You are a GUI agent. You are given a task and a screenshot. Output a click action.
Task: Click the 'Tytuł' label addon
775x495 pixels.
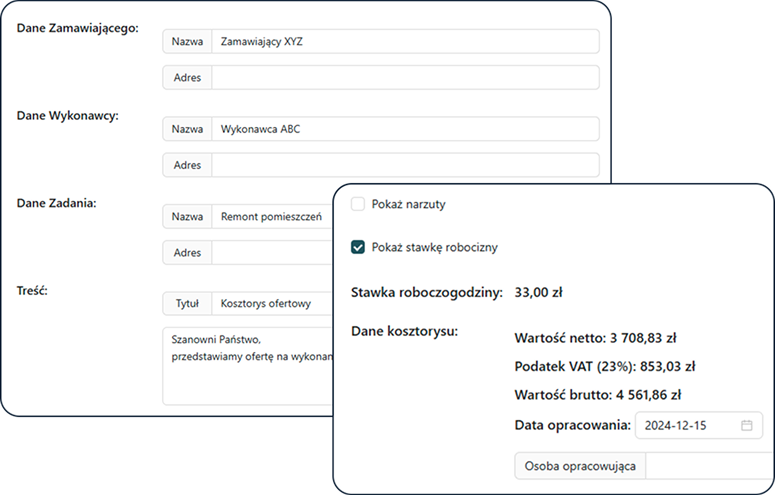(187, 304)
